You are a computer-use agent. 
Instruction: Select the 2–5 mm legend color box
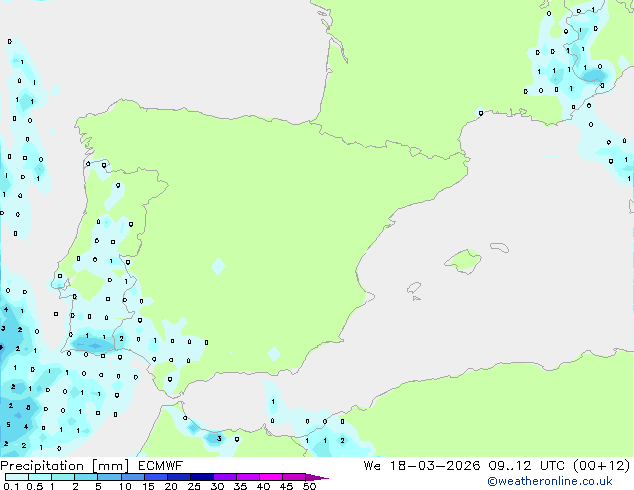click(86, 477)
